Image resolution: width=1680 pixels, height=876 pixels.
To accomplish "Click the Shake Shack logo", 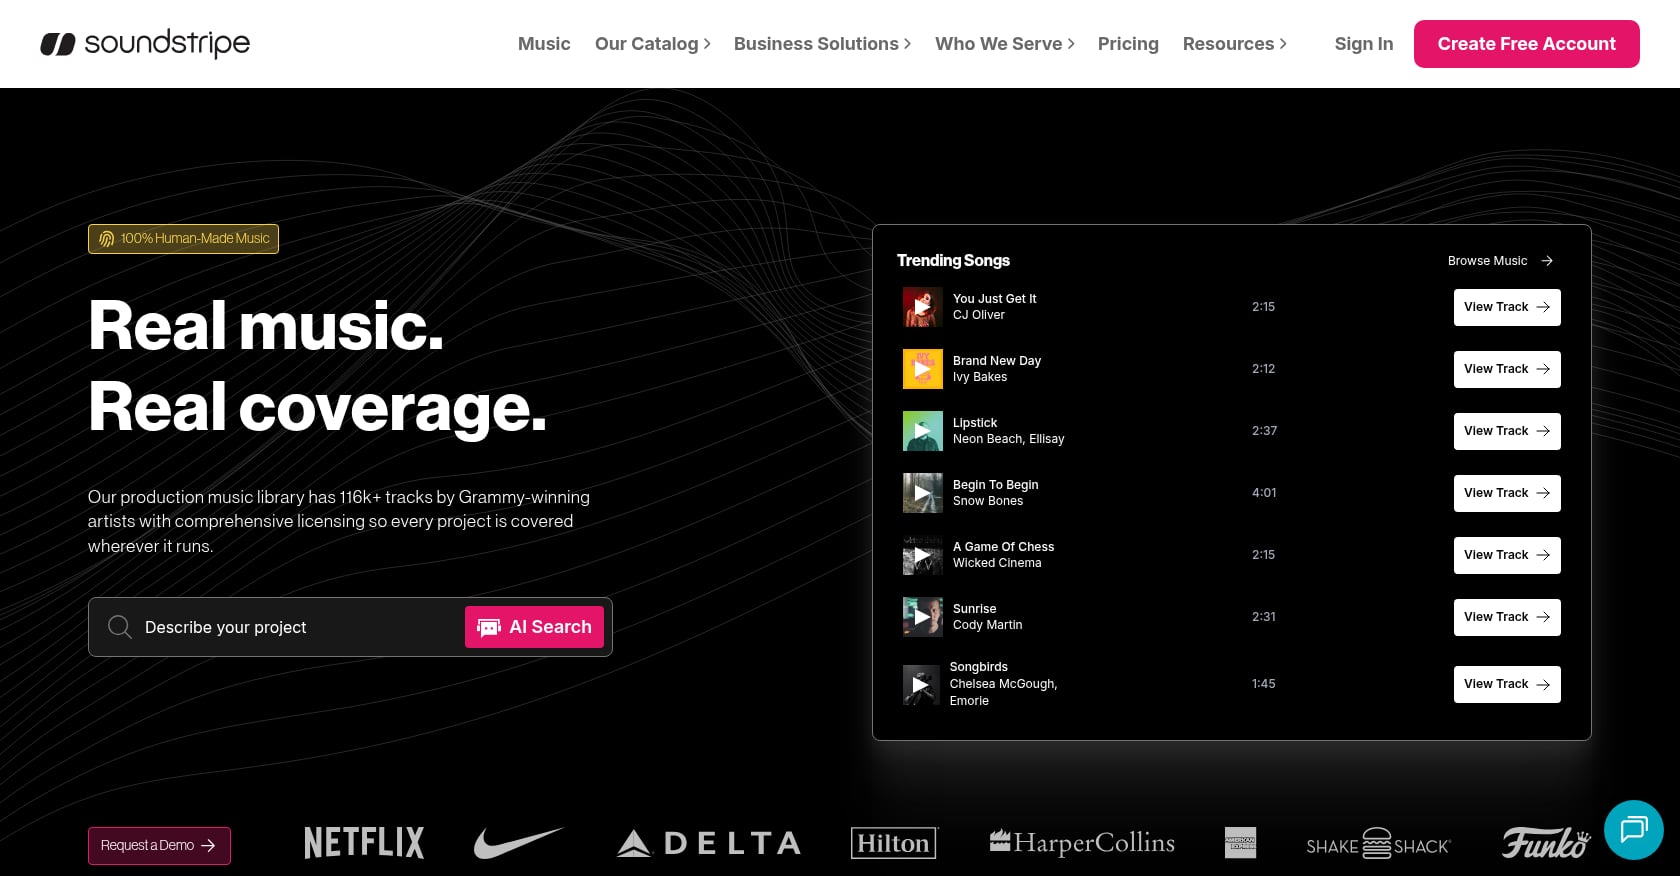I will (x=1378, y=844).
